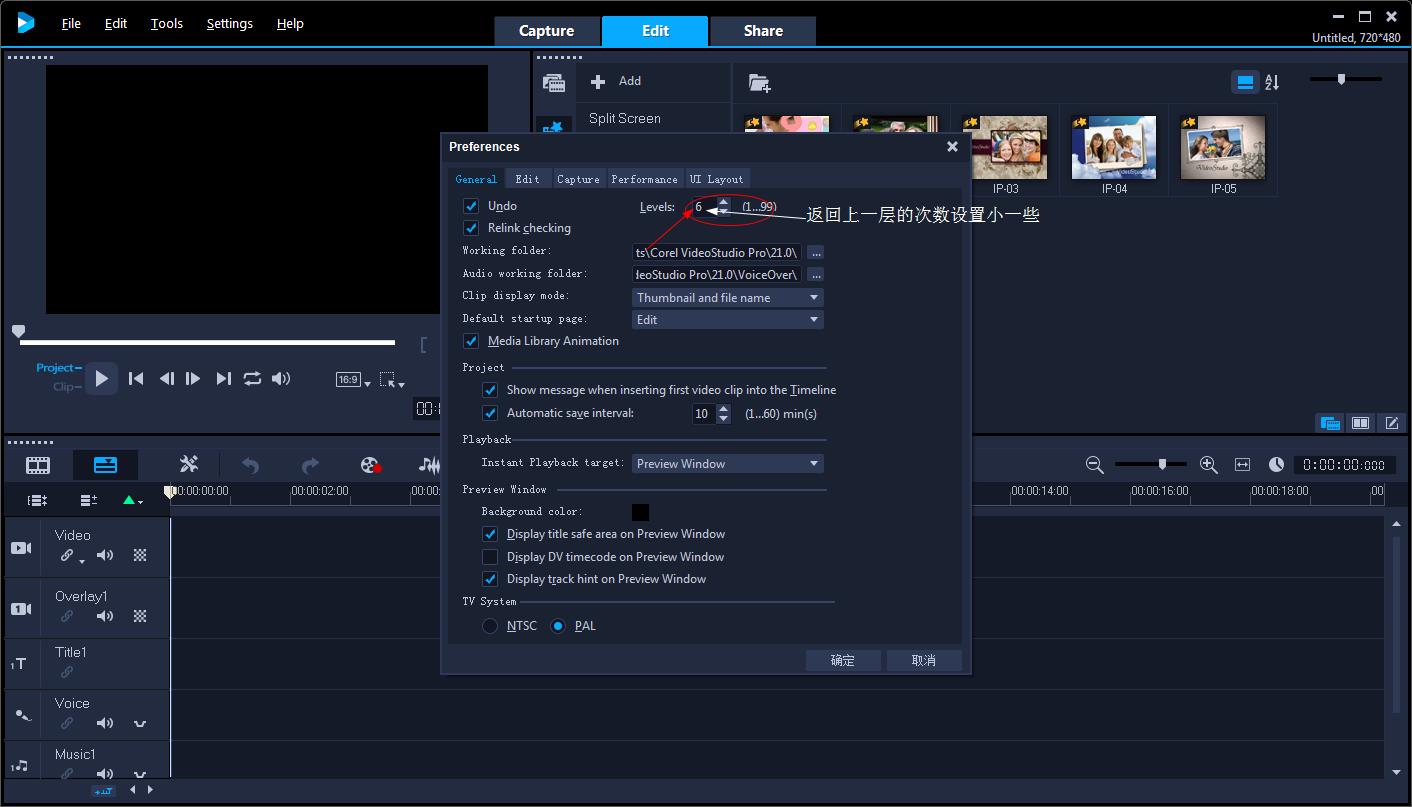Step to previous frame

pos(166,378)
